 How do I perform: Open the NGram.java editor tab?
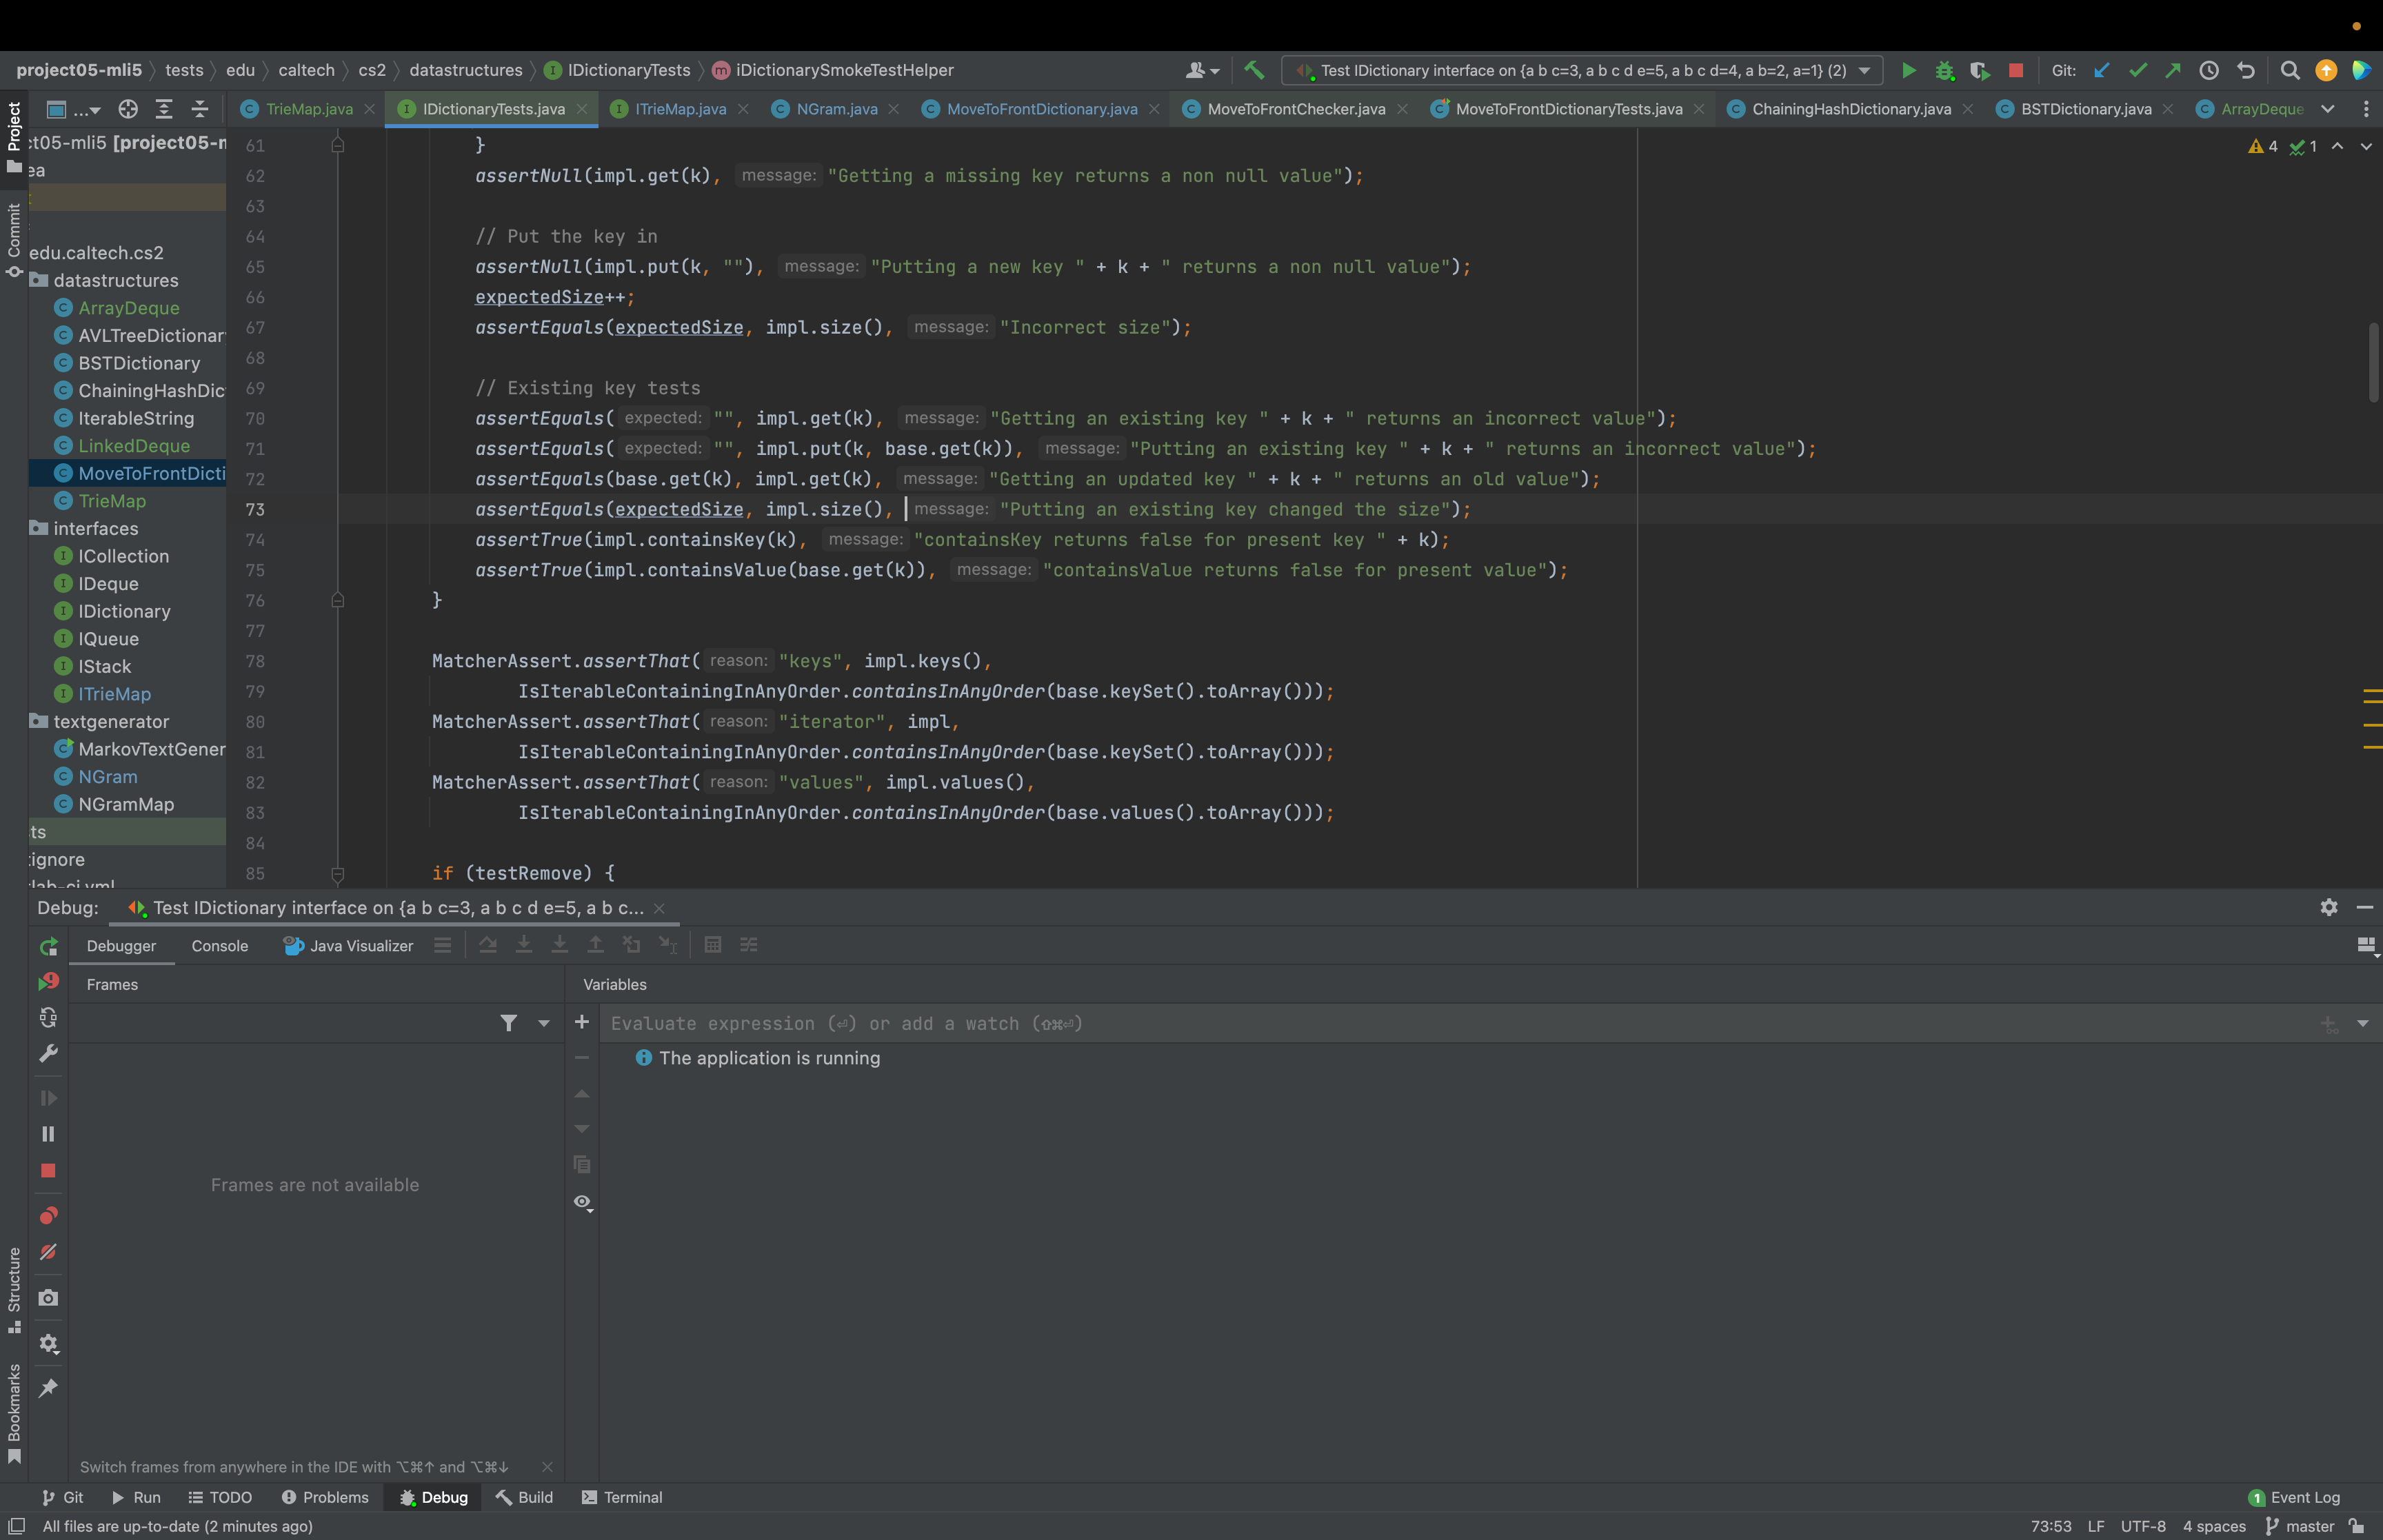coord(836,109)
